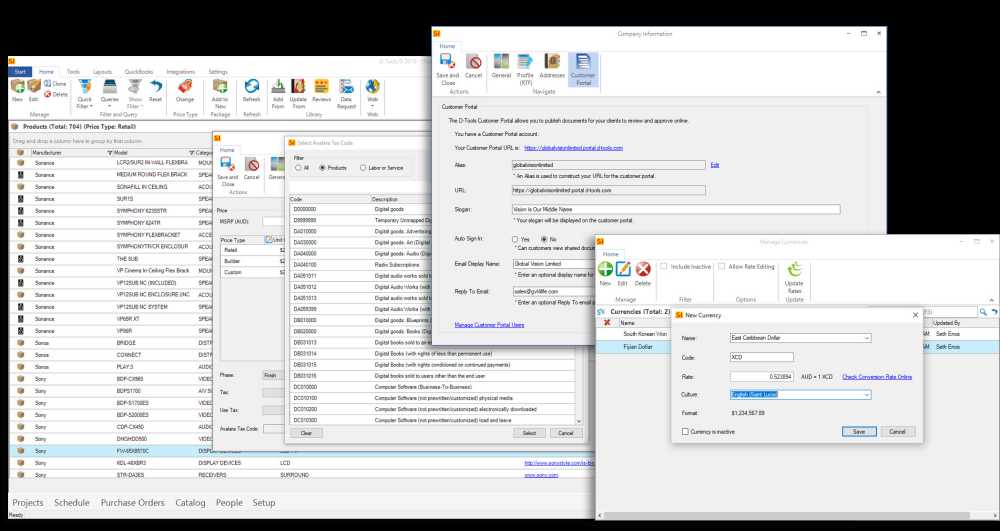This screenshot has height=531, width=1000.
Task: Click the search magnifier in Manage Currencies
Action: [983, 312]
